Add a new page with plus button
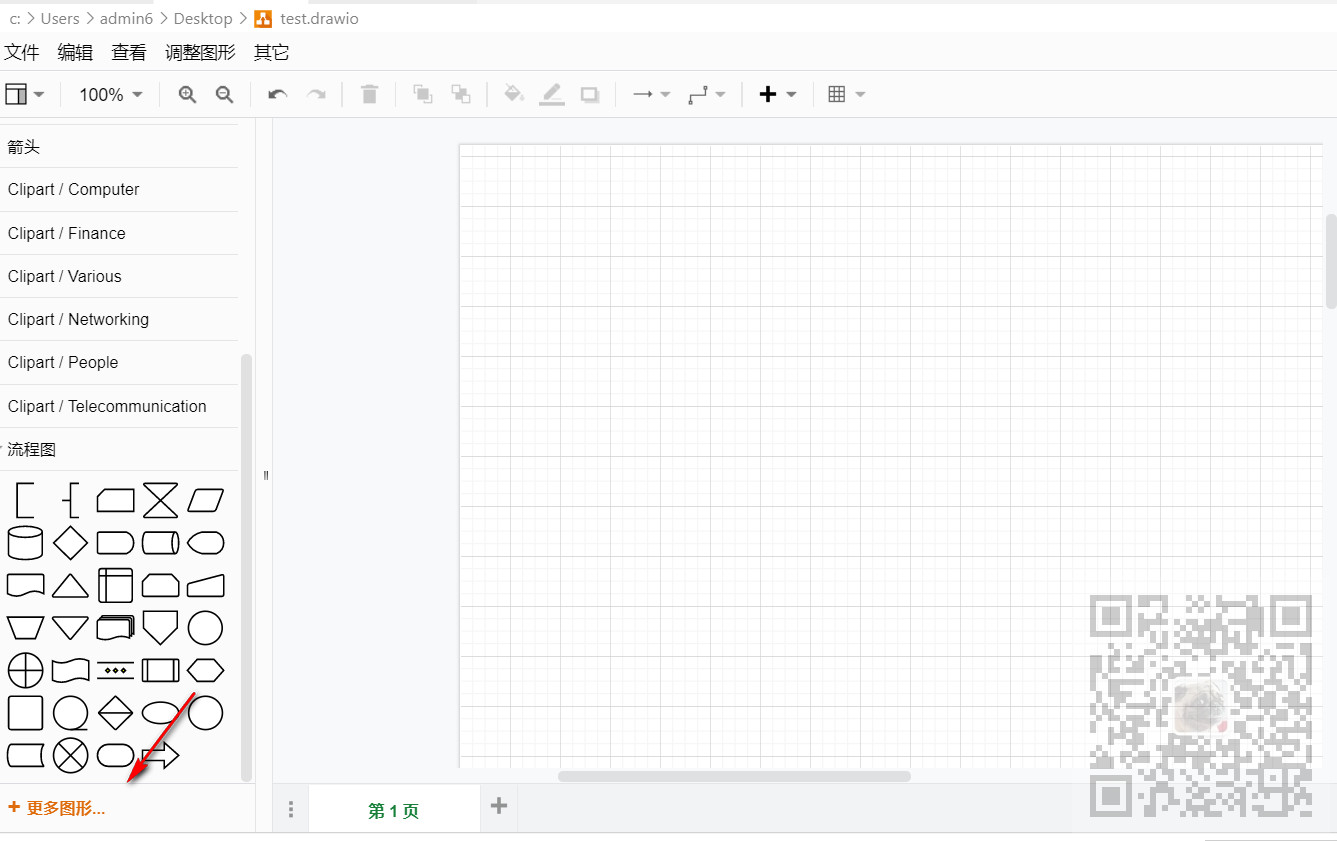This screenshot has width=1337, height=841. click(x=499, y=806)
